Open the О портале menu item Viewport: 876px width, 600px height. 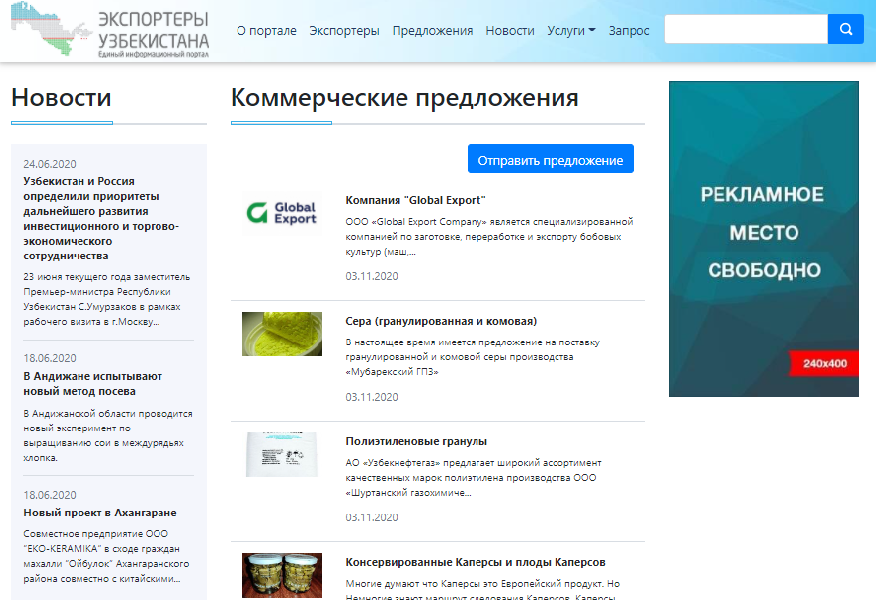tap(267, 31)
